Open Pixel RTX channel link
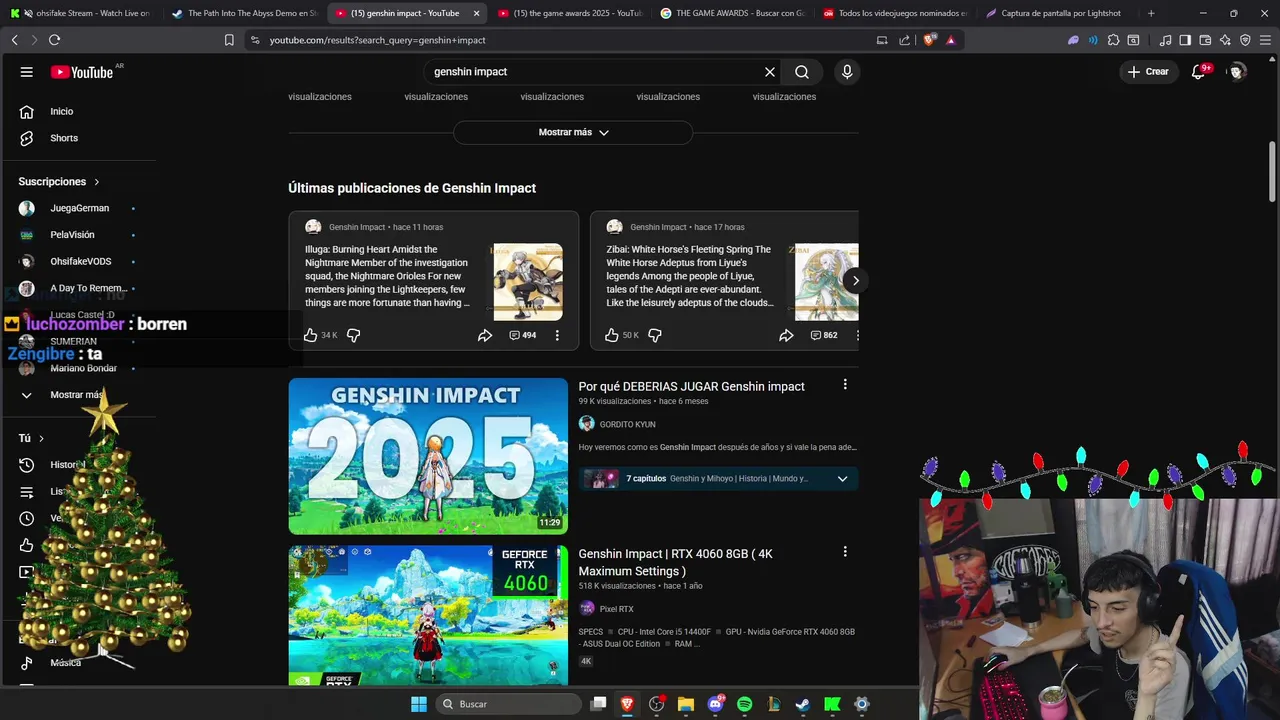 coord(616,609)
